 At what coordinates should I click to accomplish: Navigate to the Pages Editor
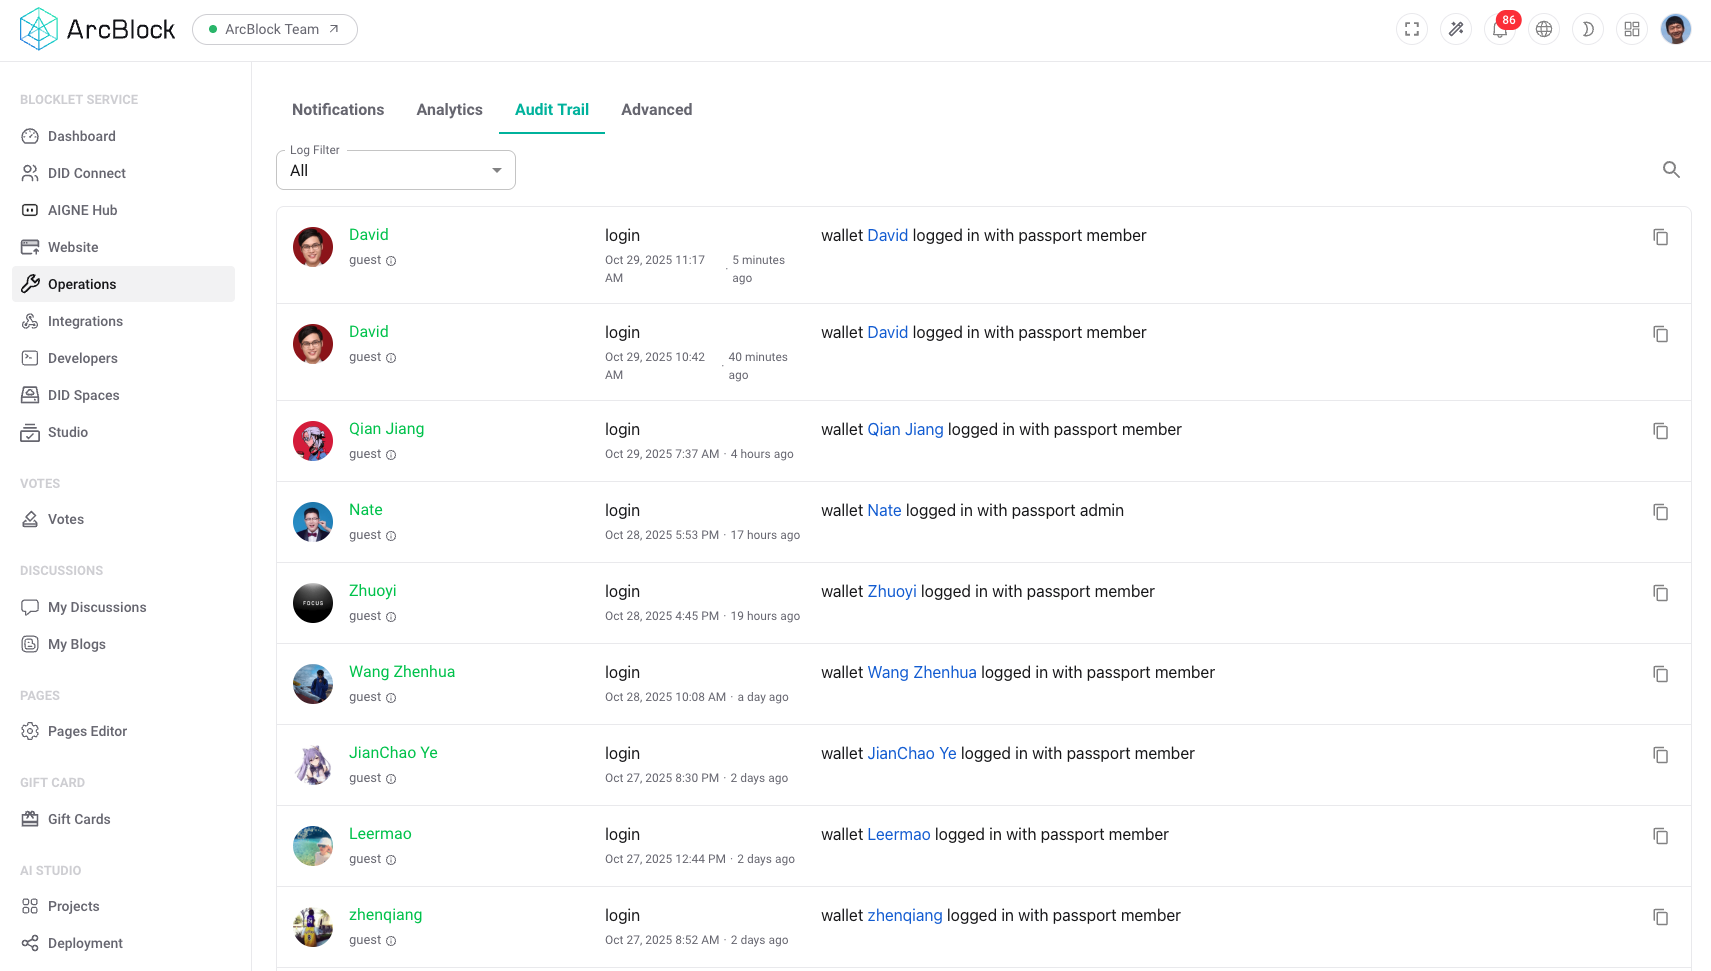[87, 731]
